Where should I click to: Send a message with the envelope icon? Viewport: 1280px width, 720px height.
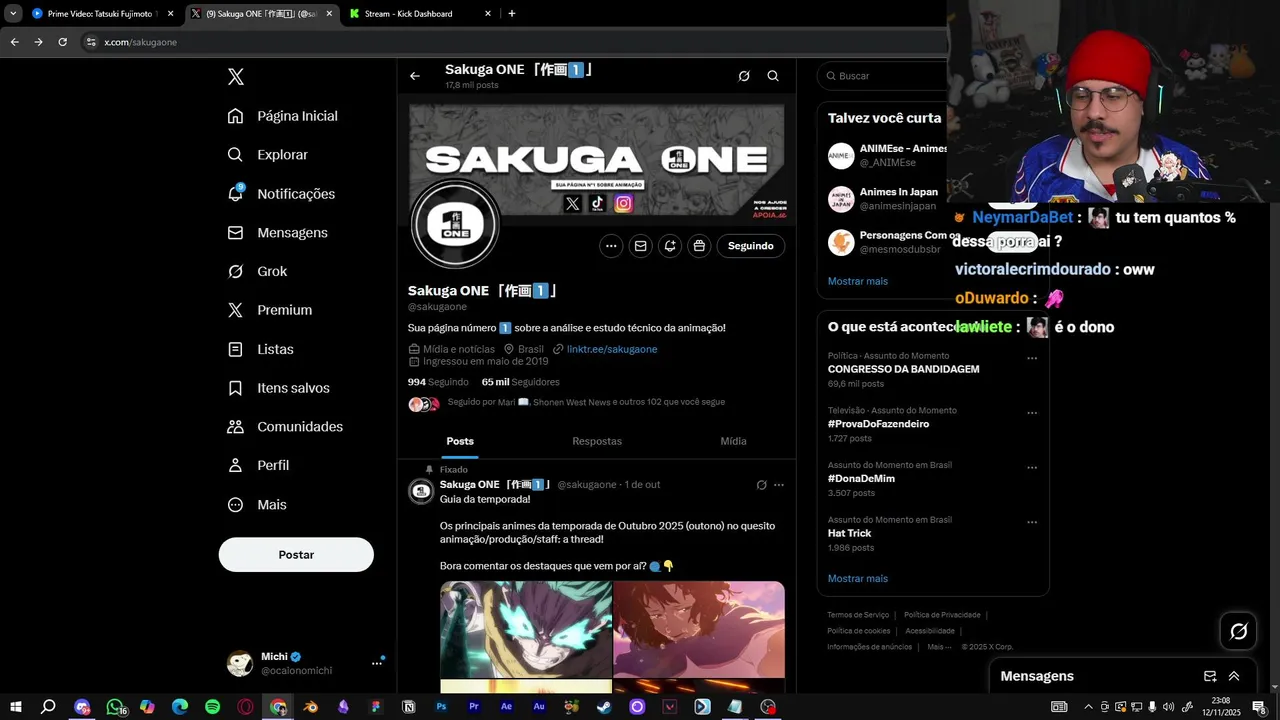[x=641, y=246]
